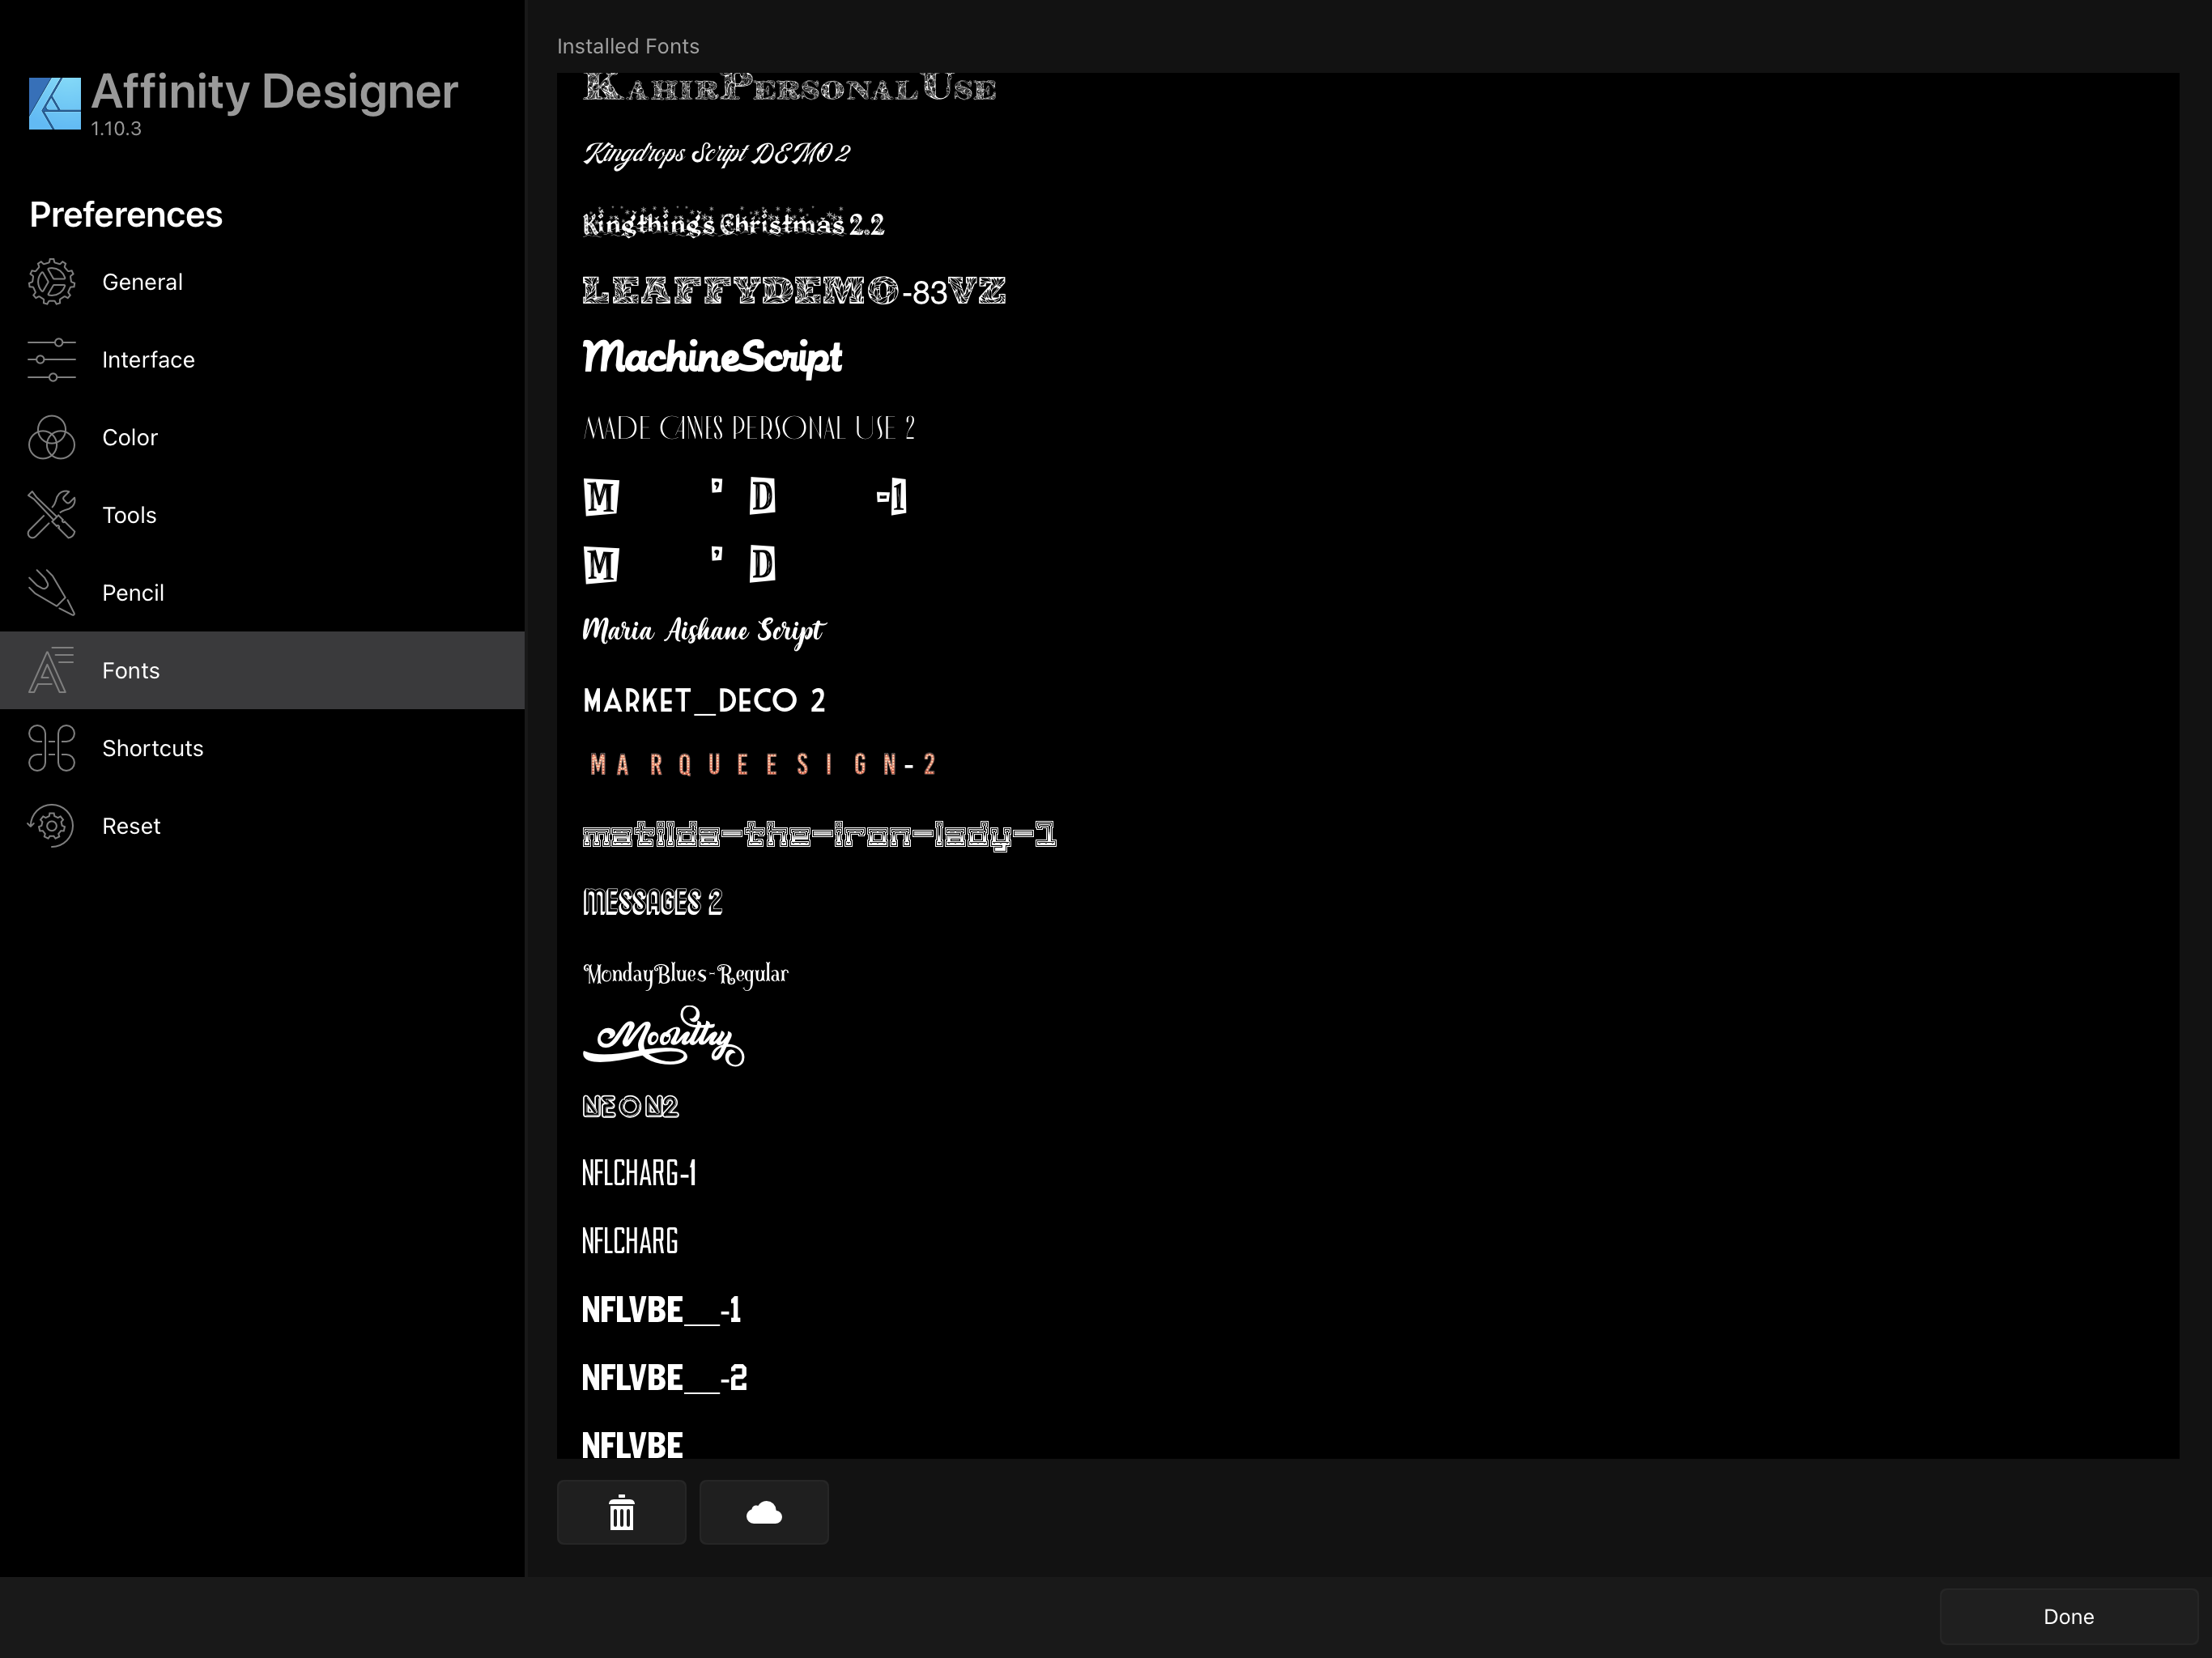Select the LEAFFYDEMO-83VZ font
This screenshot has height=1658, width=2212.
pos(794,291)
